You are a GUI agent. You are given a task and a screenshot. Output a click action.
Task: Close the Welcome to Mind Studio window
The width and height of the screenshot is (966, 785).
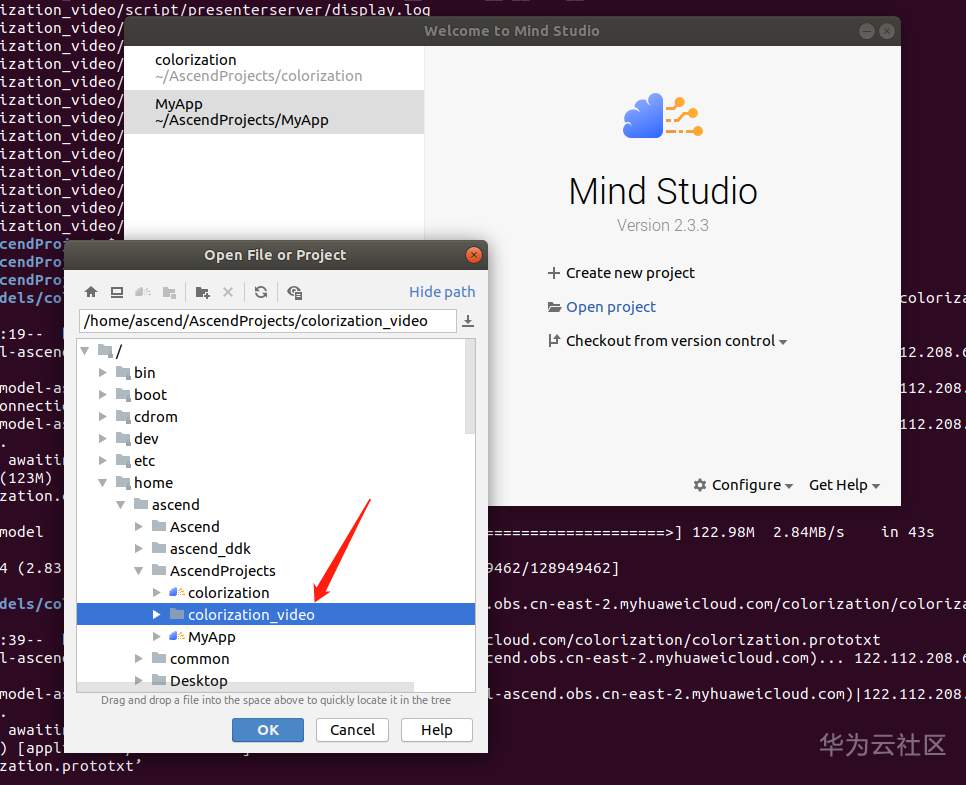(x=887, y=31)
